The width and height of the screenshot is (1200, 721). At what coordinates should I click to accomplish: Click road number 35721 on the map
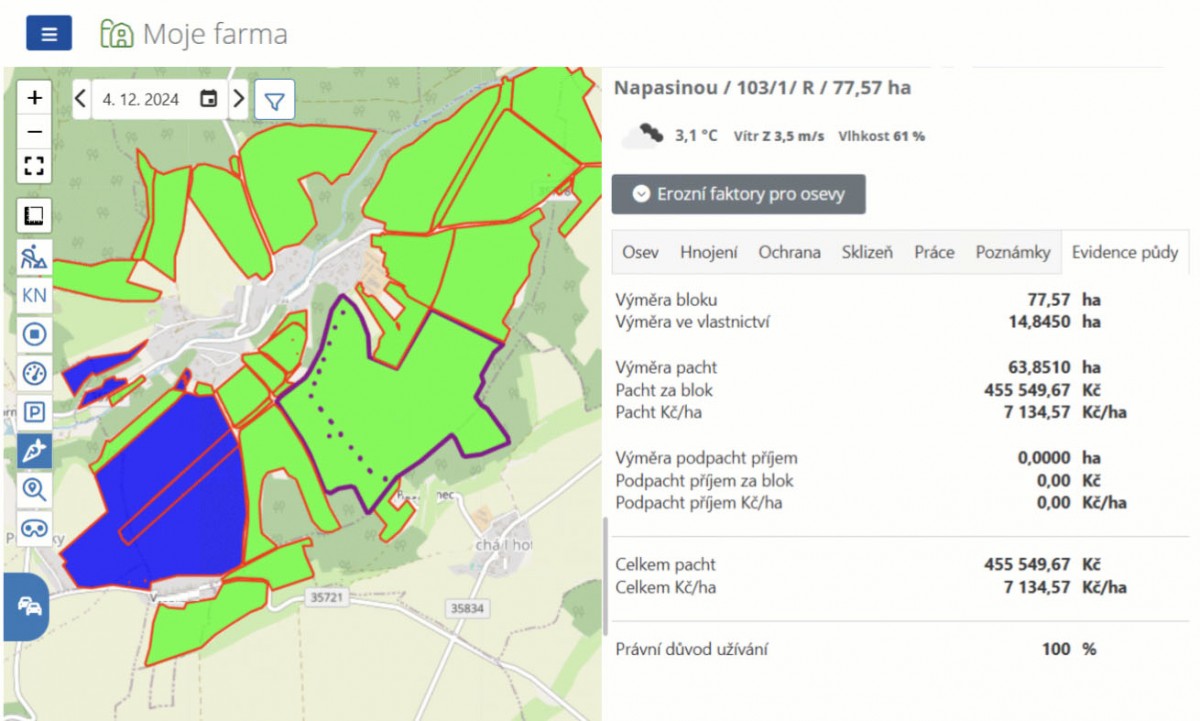[x=325, y=597]
